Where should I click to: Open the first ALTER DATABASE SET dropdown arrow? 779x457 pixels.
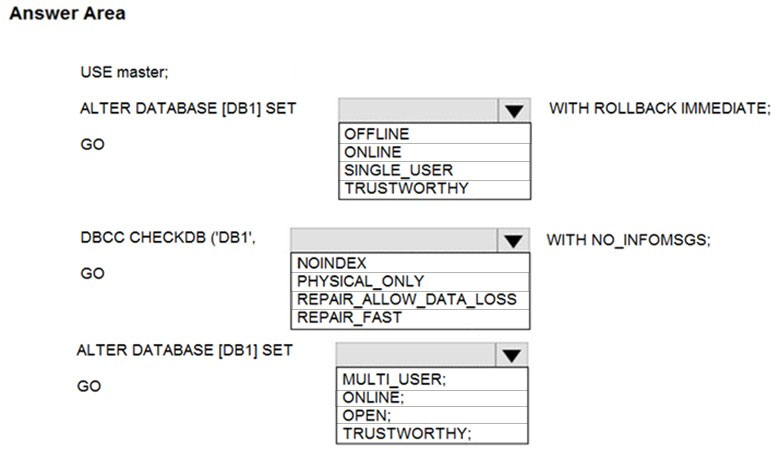[513, 110]
